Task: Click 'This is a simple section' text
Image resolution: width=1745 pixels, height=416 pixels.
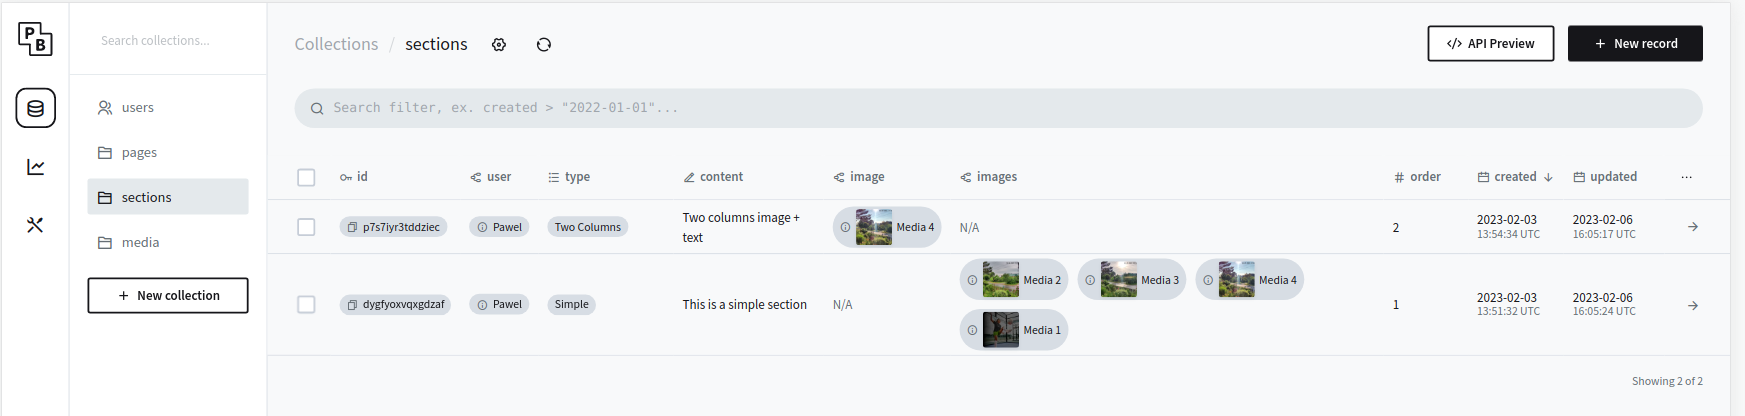Action: pyautogui.click(x=745, y=305)
